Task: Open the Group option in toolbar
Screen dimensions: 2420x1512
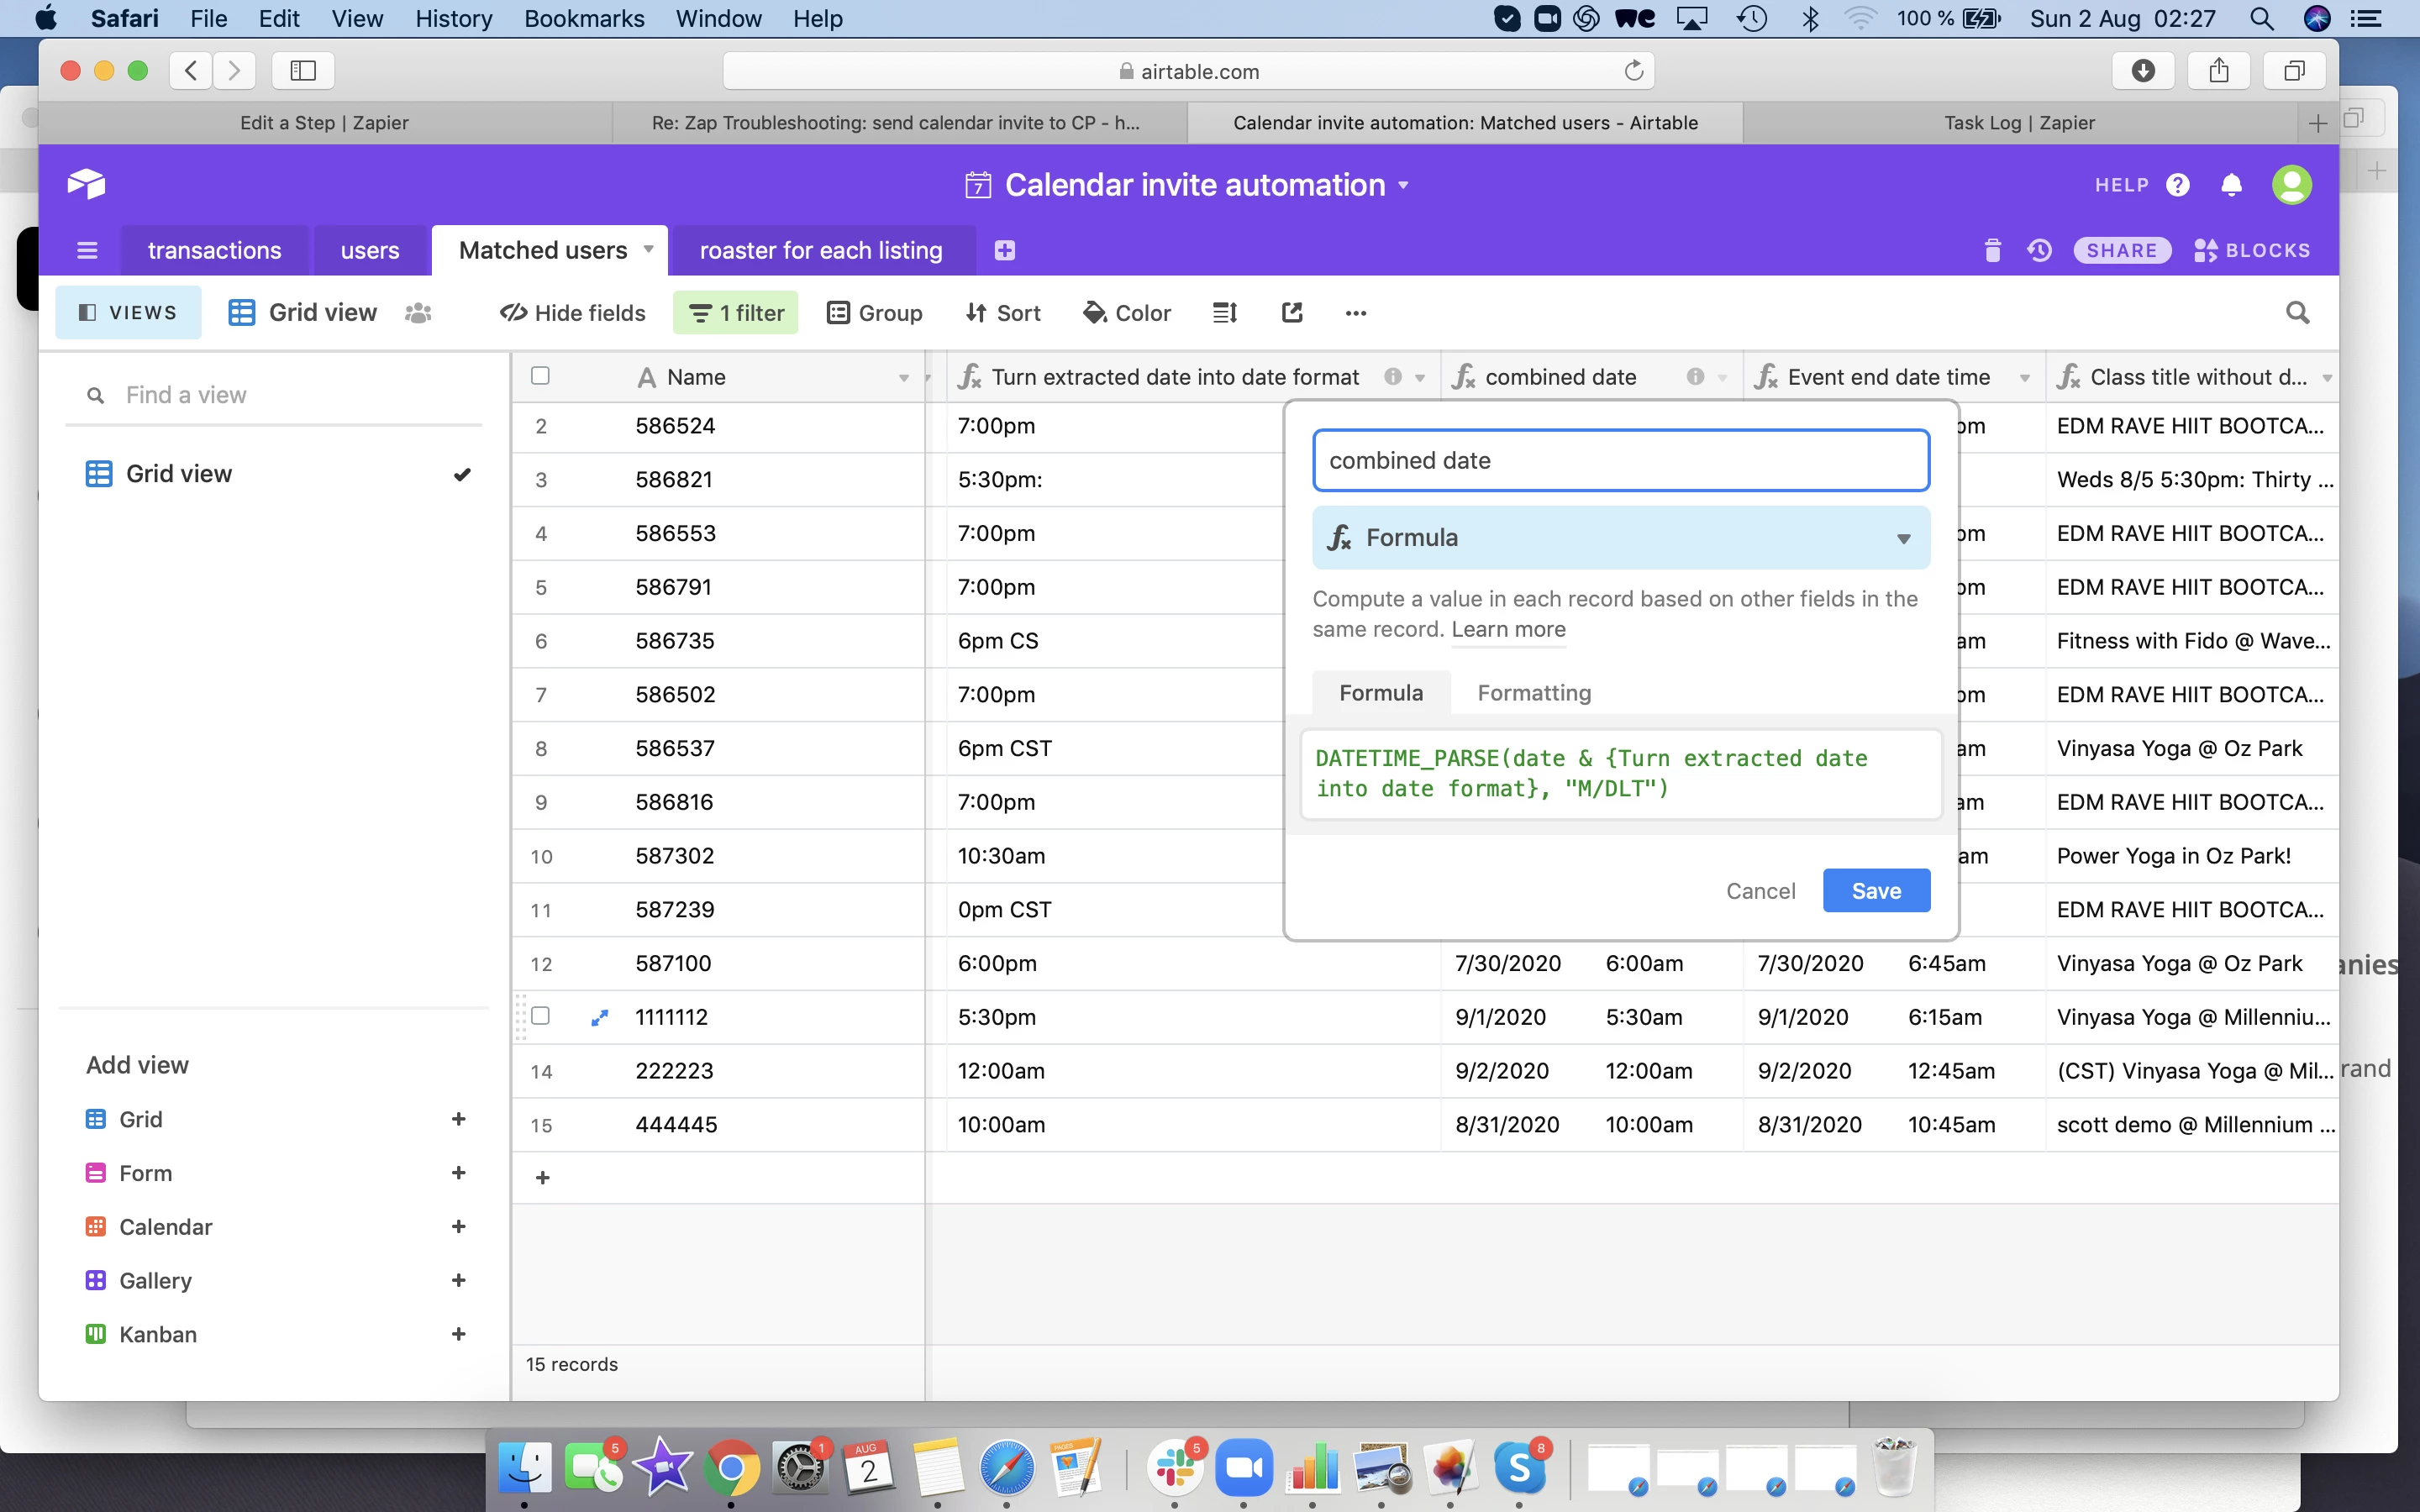Action: [x=874, y=313]
